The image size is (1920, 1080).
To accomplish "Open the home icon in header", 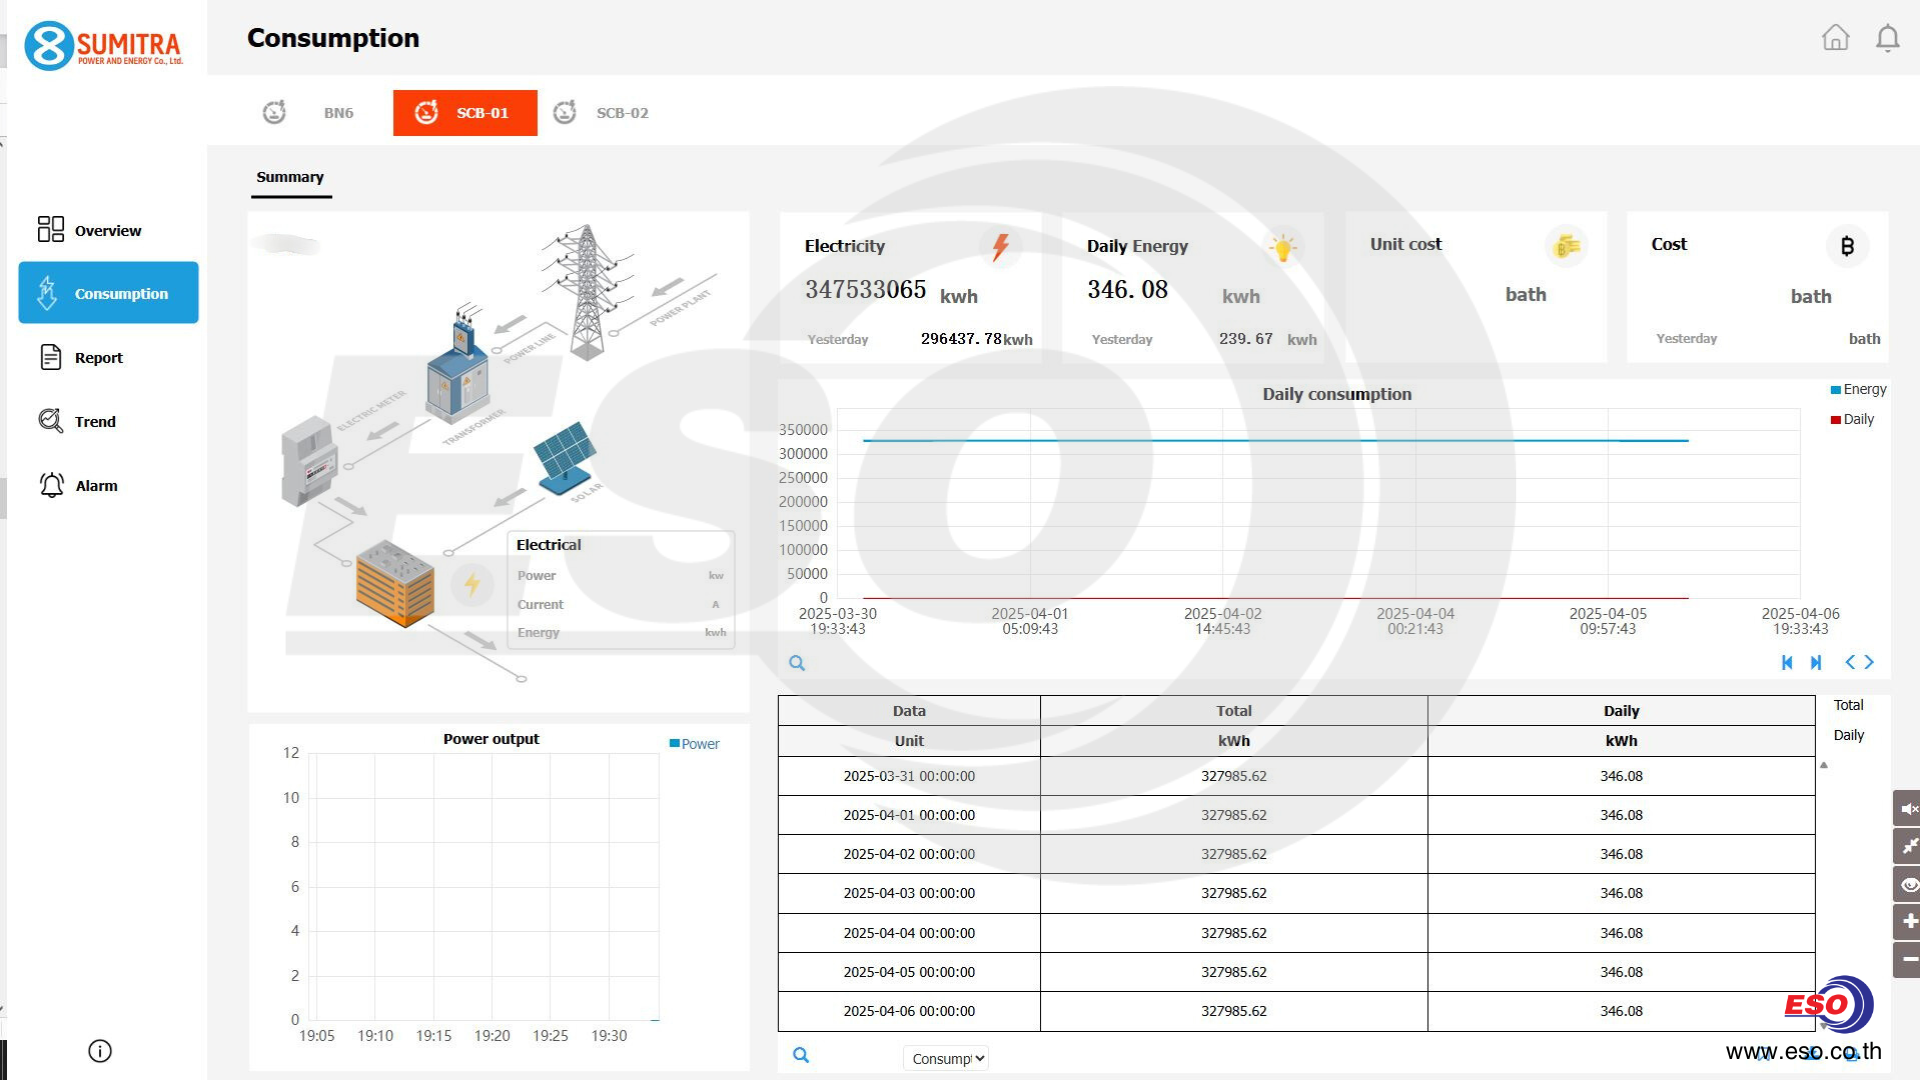I will point(1835,38).
